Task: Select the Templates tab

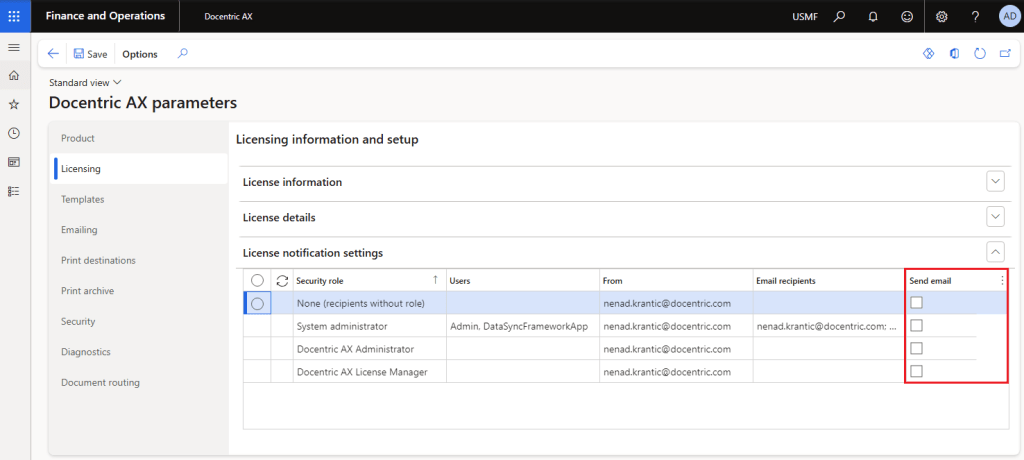Action: (x=139, y=199)
